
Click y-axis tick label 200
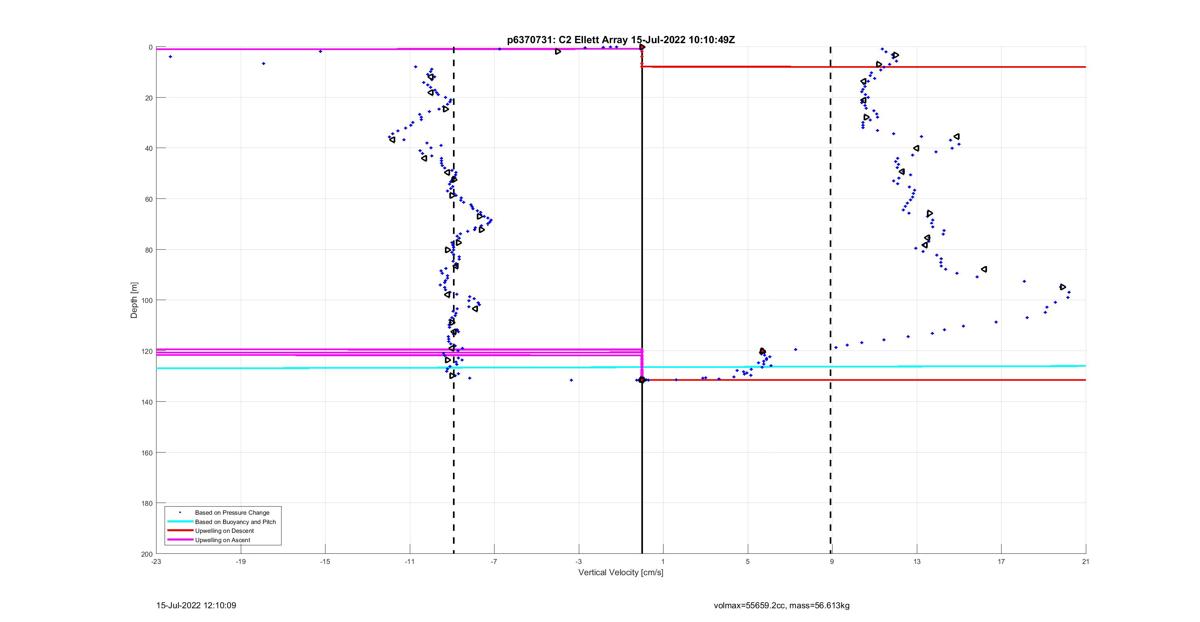coord(147,554)
